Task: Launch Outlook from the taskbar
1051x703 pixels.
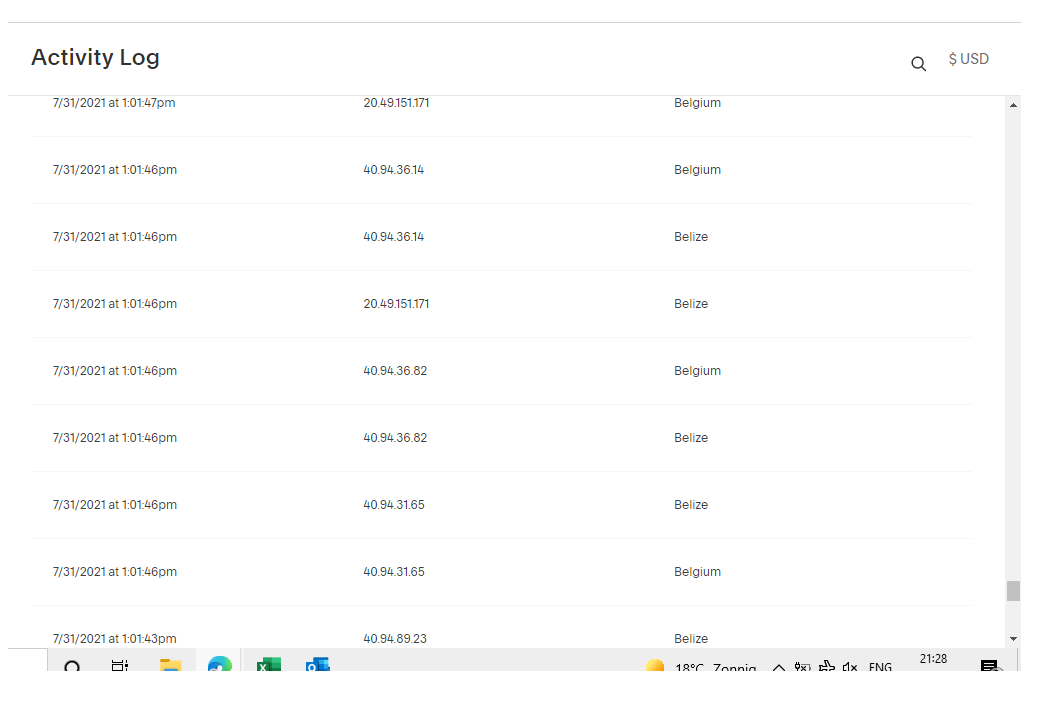Action: click(x=318, y=664)
